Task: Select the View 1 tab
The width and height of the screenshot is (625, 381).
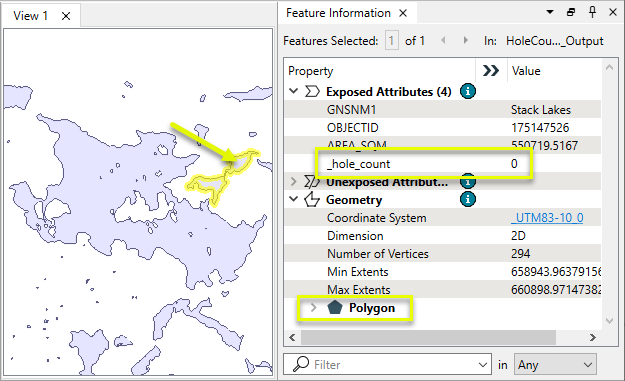Action: pyautogui.click(x=30, y=16)
